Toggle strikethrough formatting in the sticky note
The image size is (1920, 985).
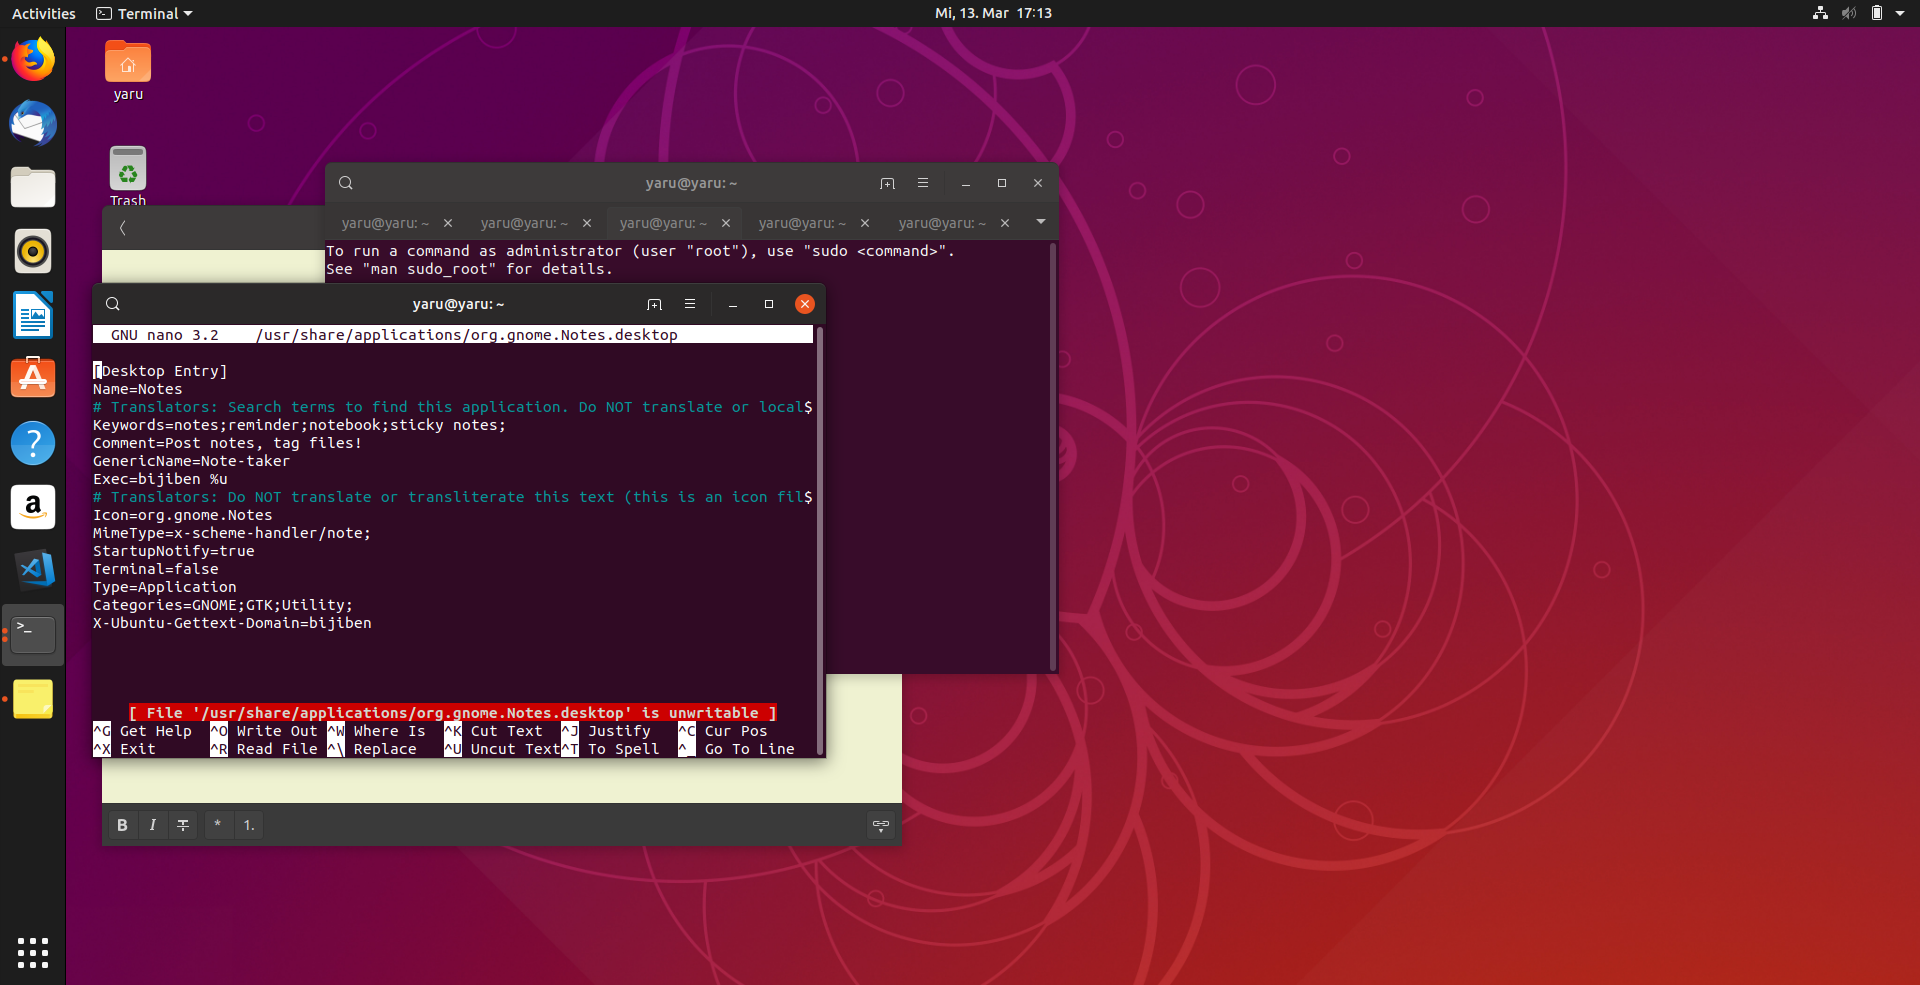click(x=183, y=825)
